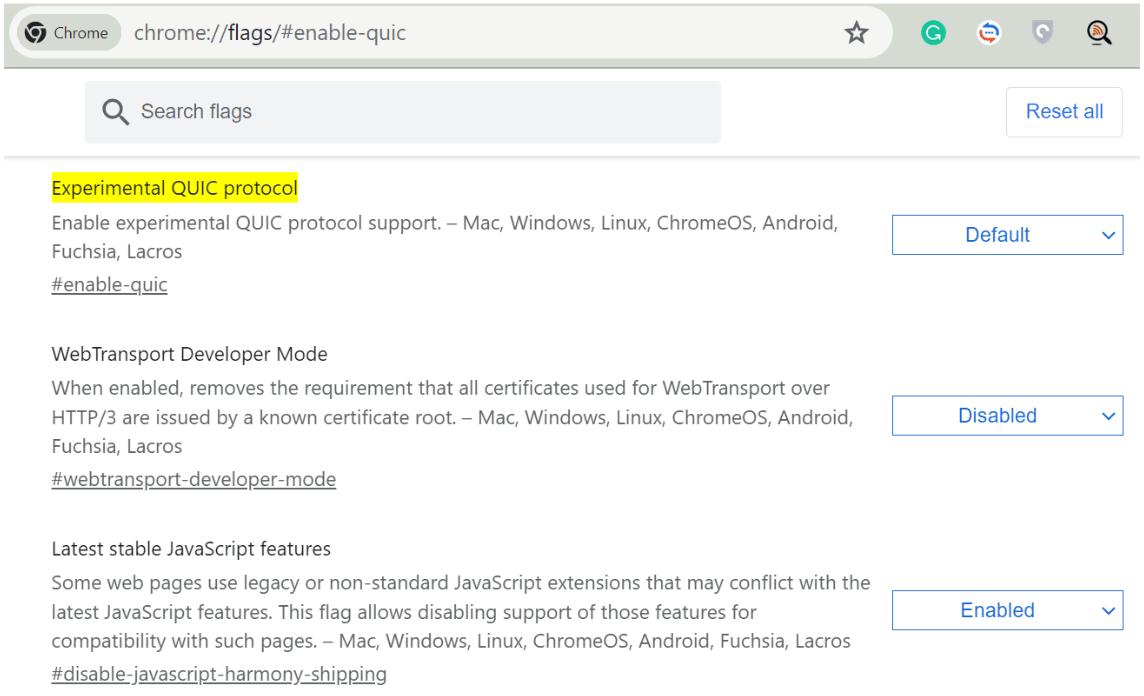Open the #webtransport-developer-mode link
The image size is (1144, 696).
coord(194,479)
